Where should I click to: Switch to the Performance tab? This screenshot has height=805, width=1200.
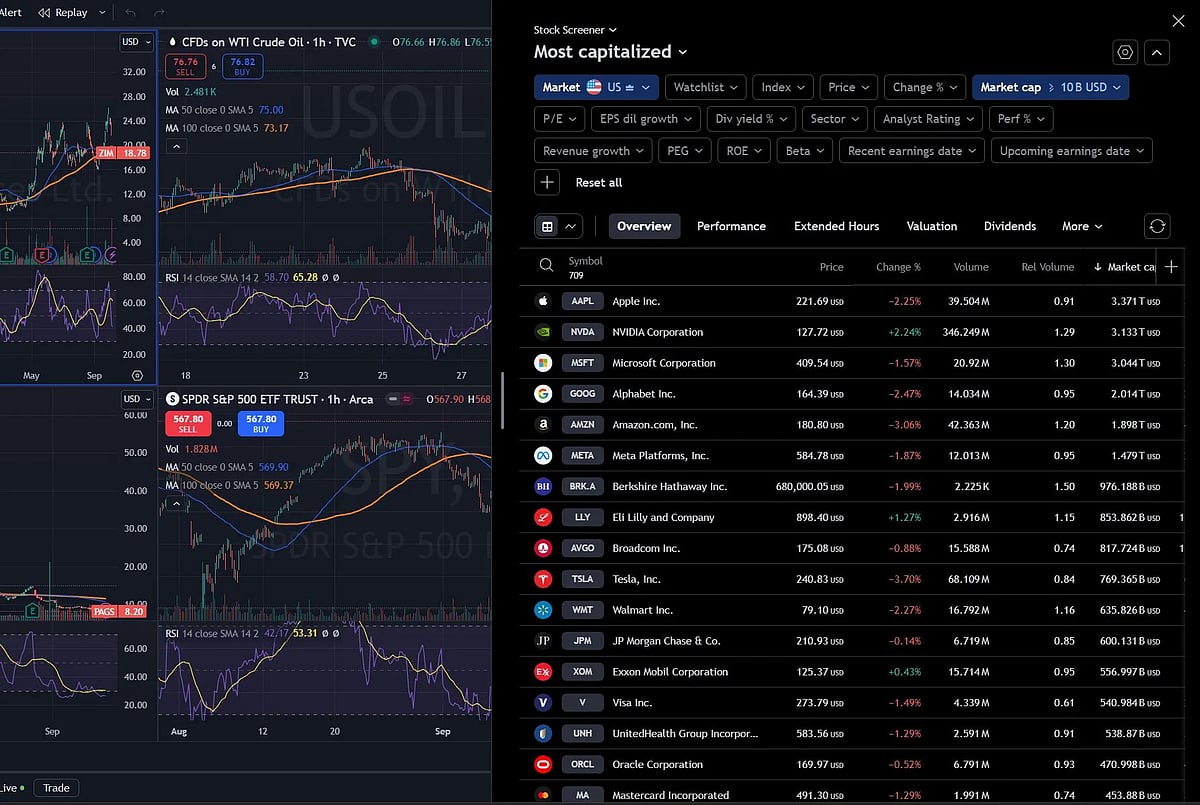(x=731, y=226)
